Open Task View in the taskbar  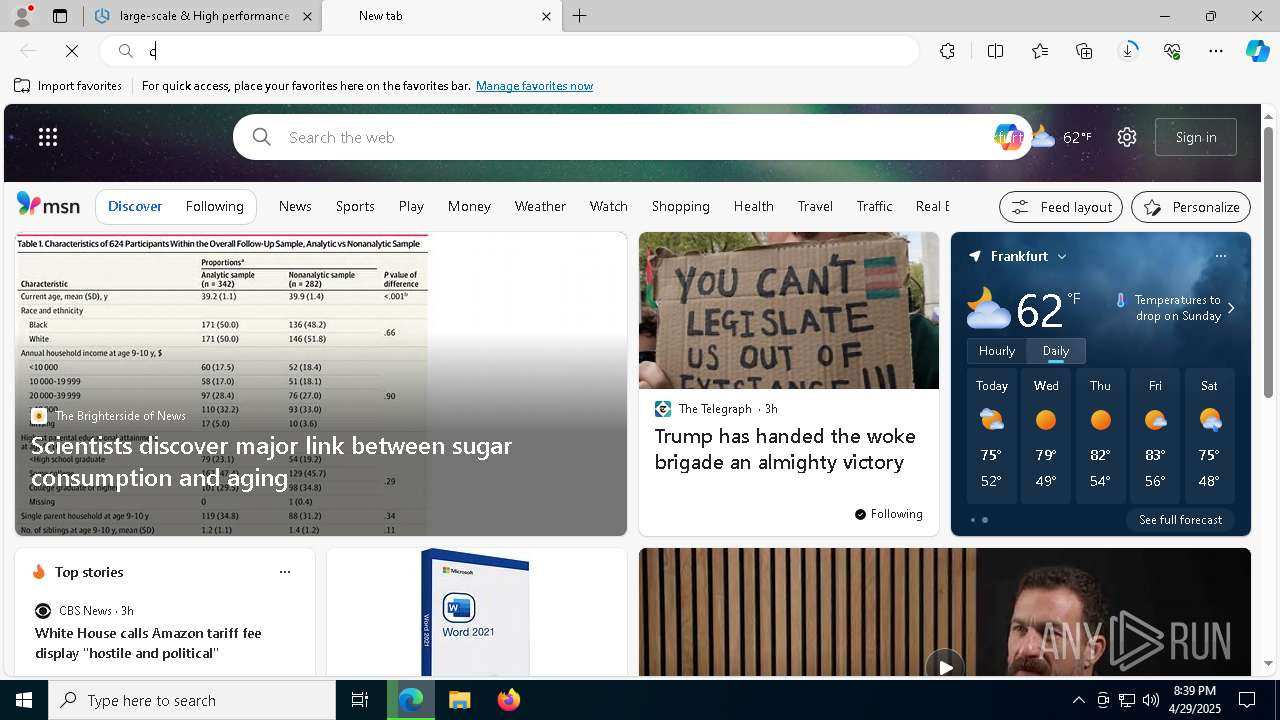[360, 700]
